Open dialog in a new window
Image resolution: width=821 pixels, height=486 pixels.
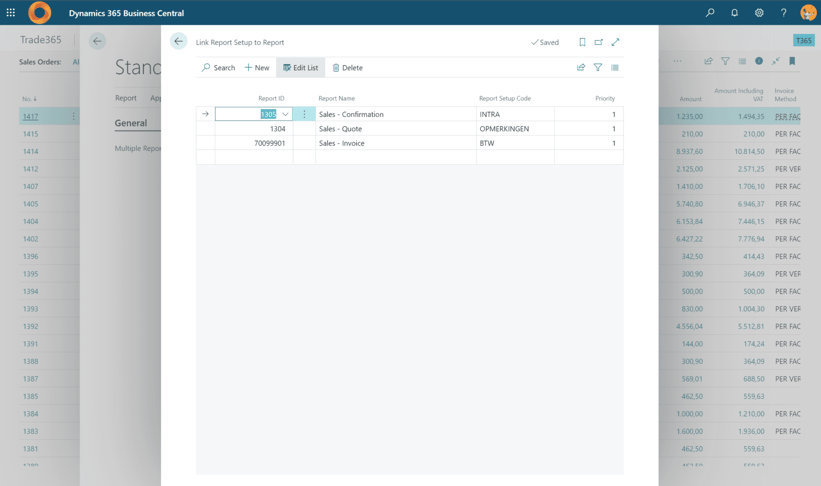598,42
